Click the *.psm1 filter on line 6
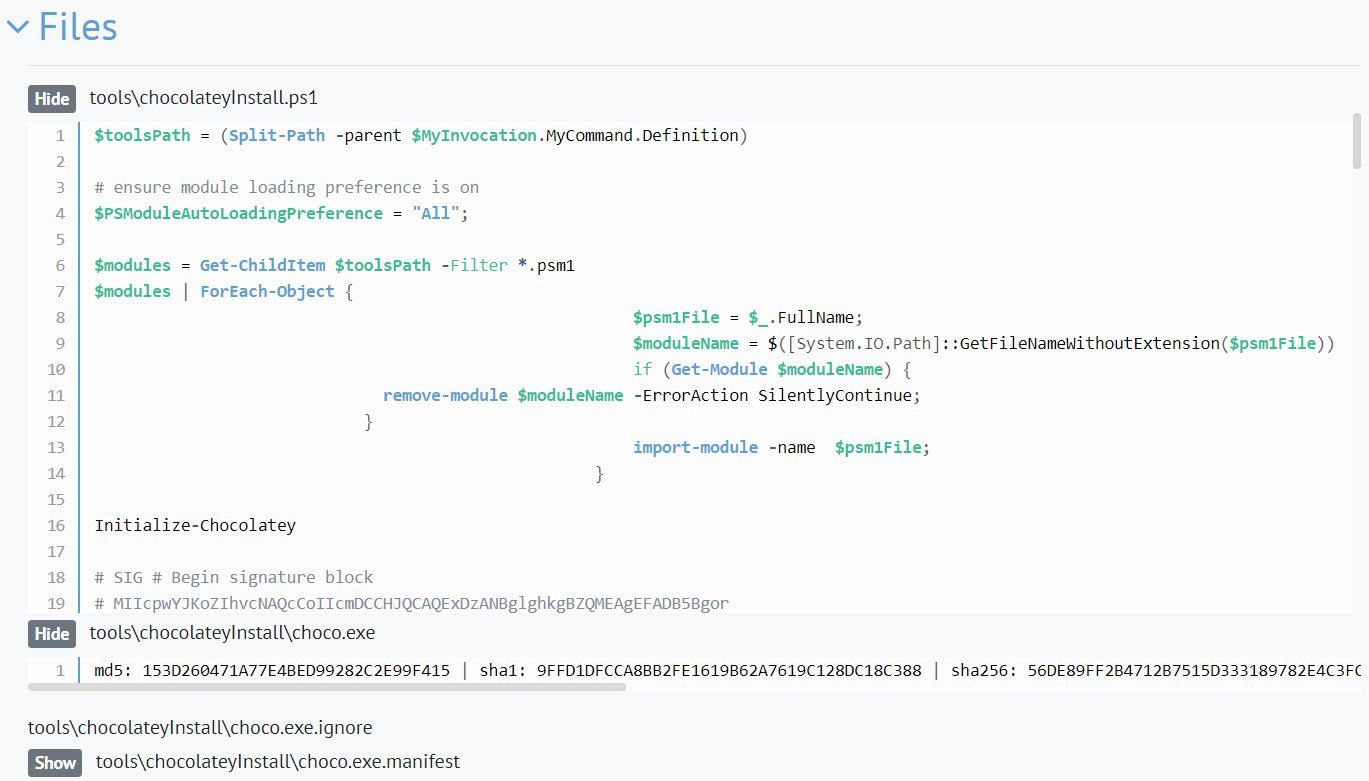1369x781 pixels. pyautogui.click(x=546, y=265)
